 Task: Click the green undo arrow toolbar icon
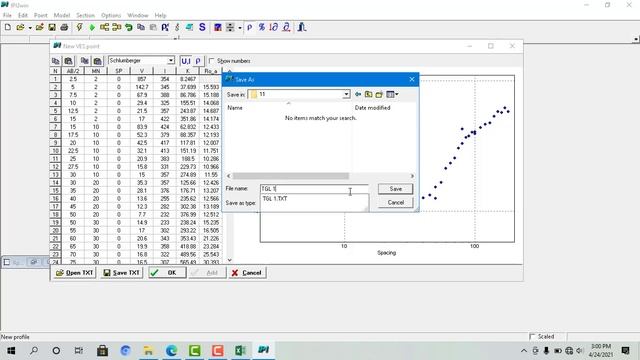(x=129, y=27)
